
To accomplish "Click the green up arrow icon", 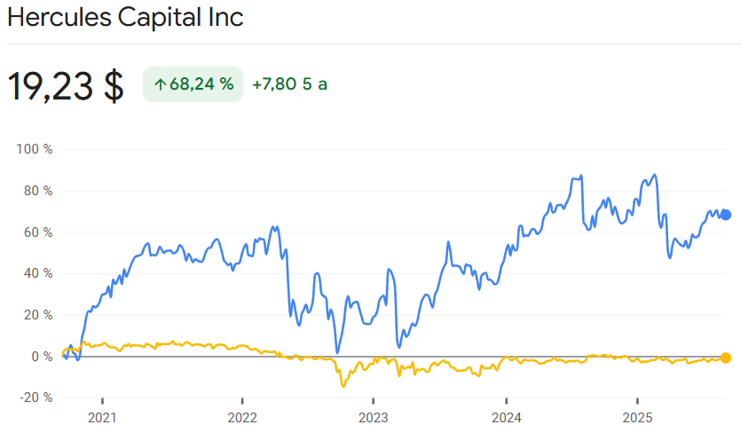I will [160, 85].
